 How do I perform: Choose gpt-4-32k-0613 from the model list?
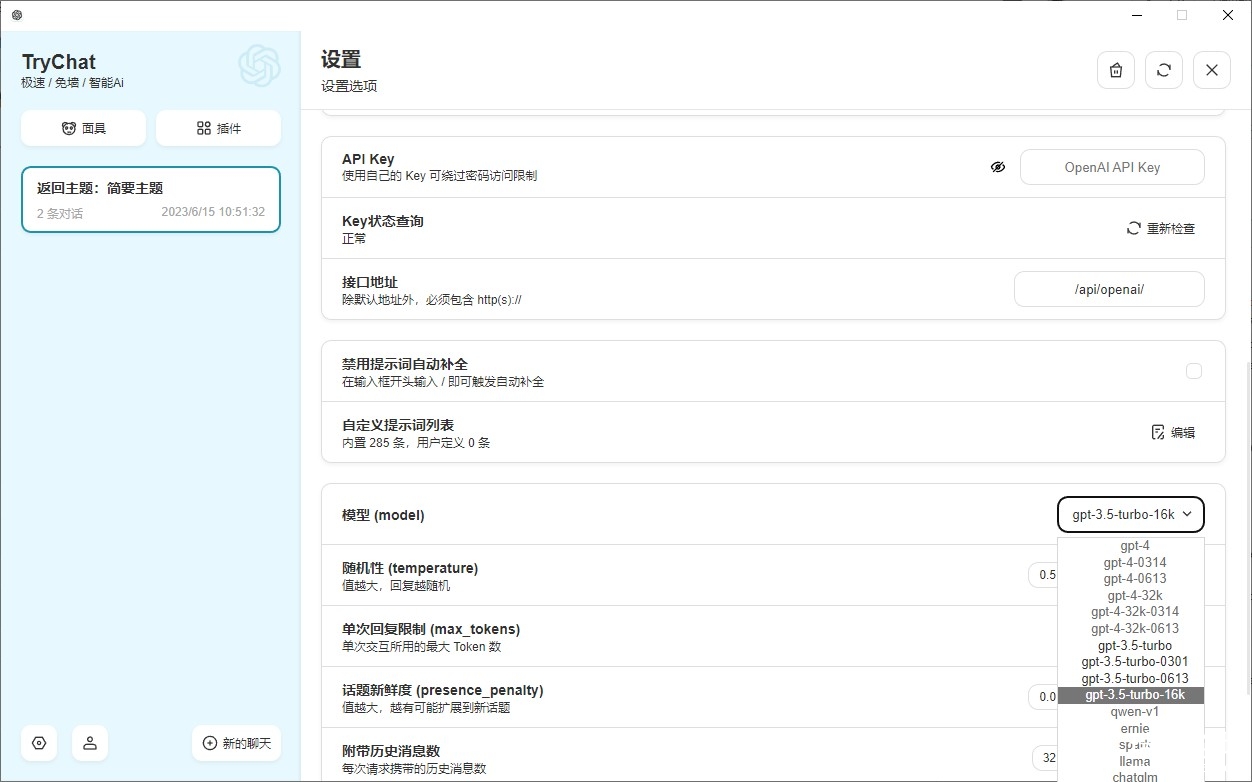[x=1131, y=628]
